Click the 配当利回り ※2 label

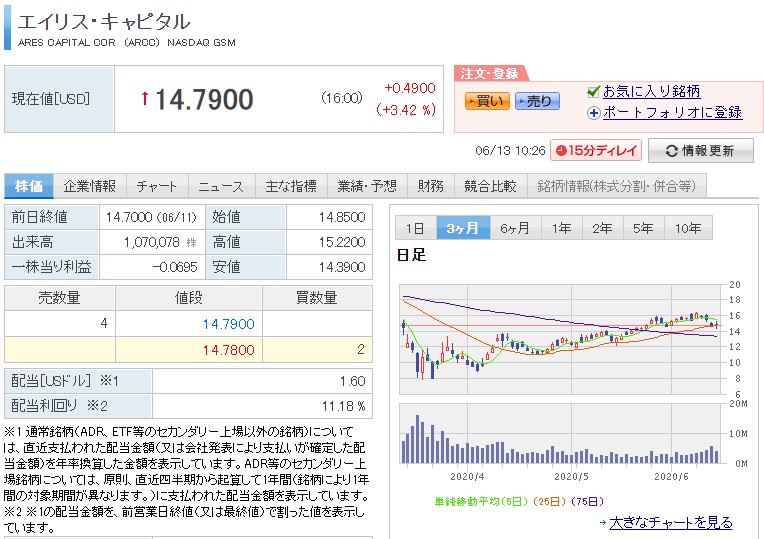click(59, 406)
